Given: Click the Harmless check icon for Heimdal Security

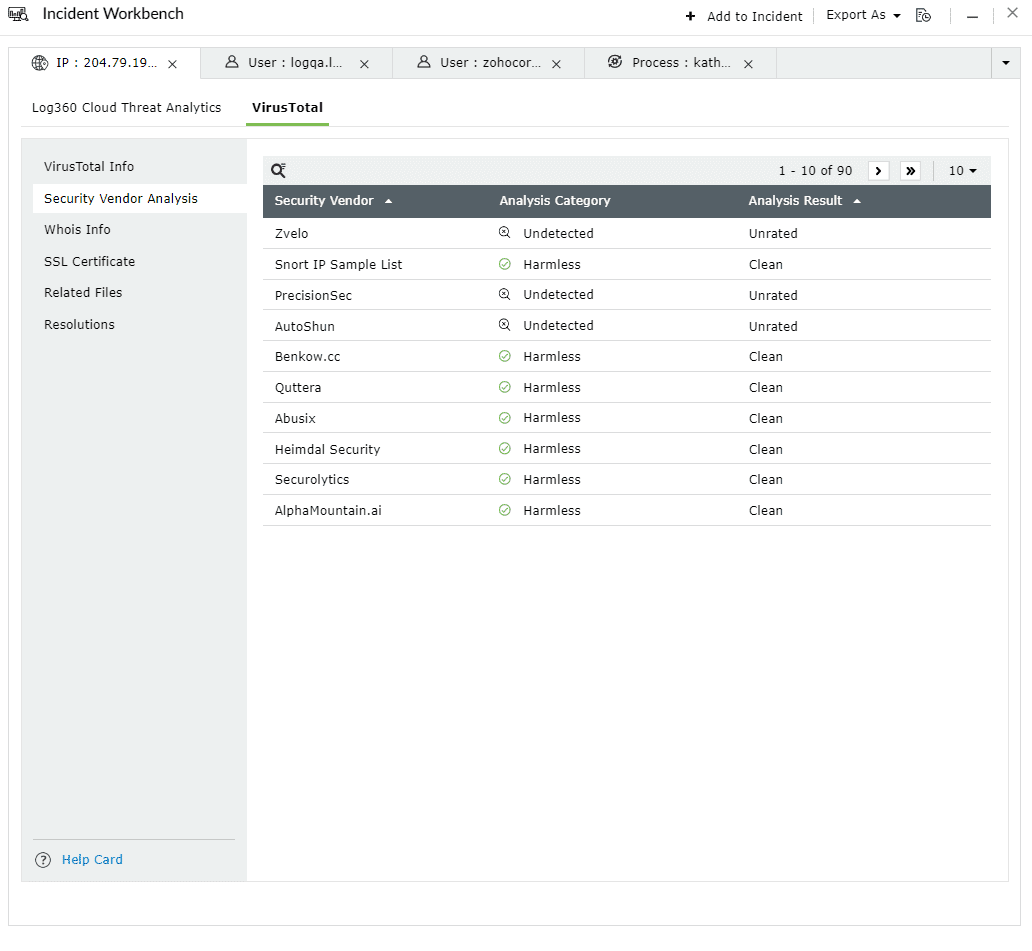Looking at the screenshot, I should (x=504, y=448).
